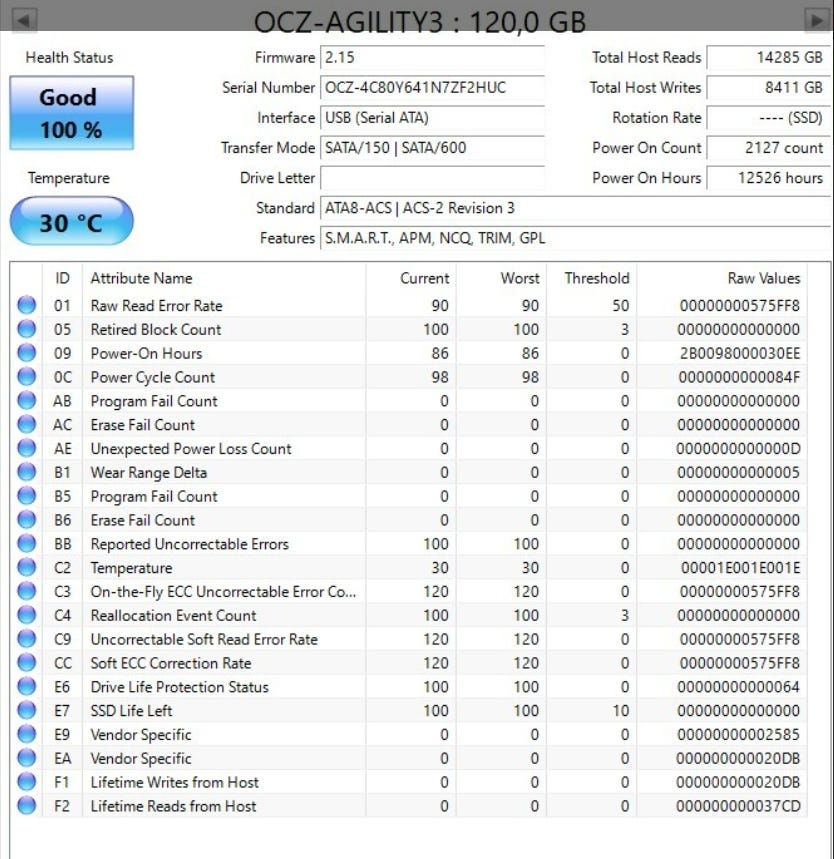Click the Firmware field showing 2.15

[432, 57]
